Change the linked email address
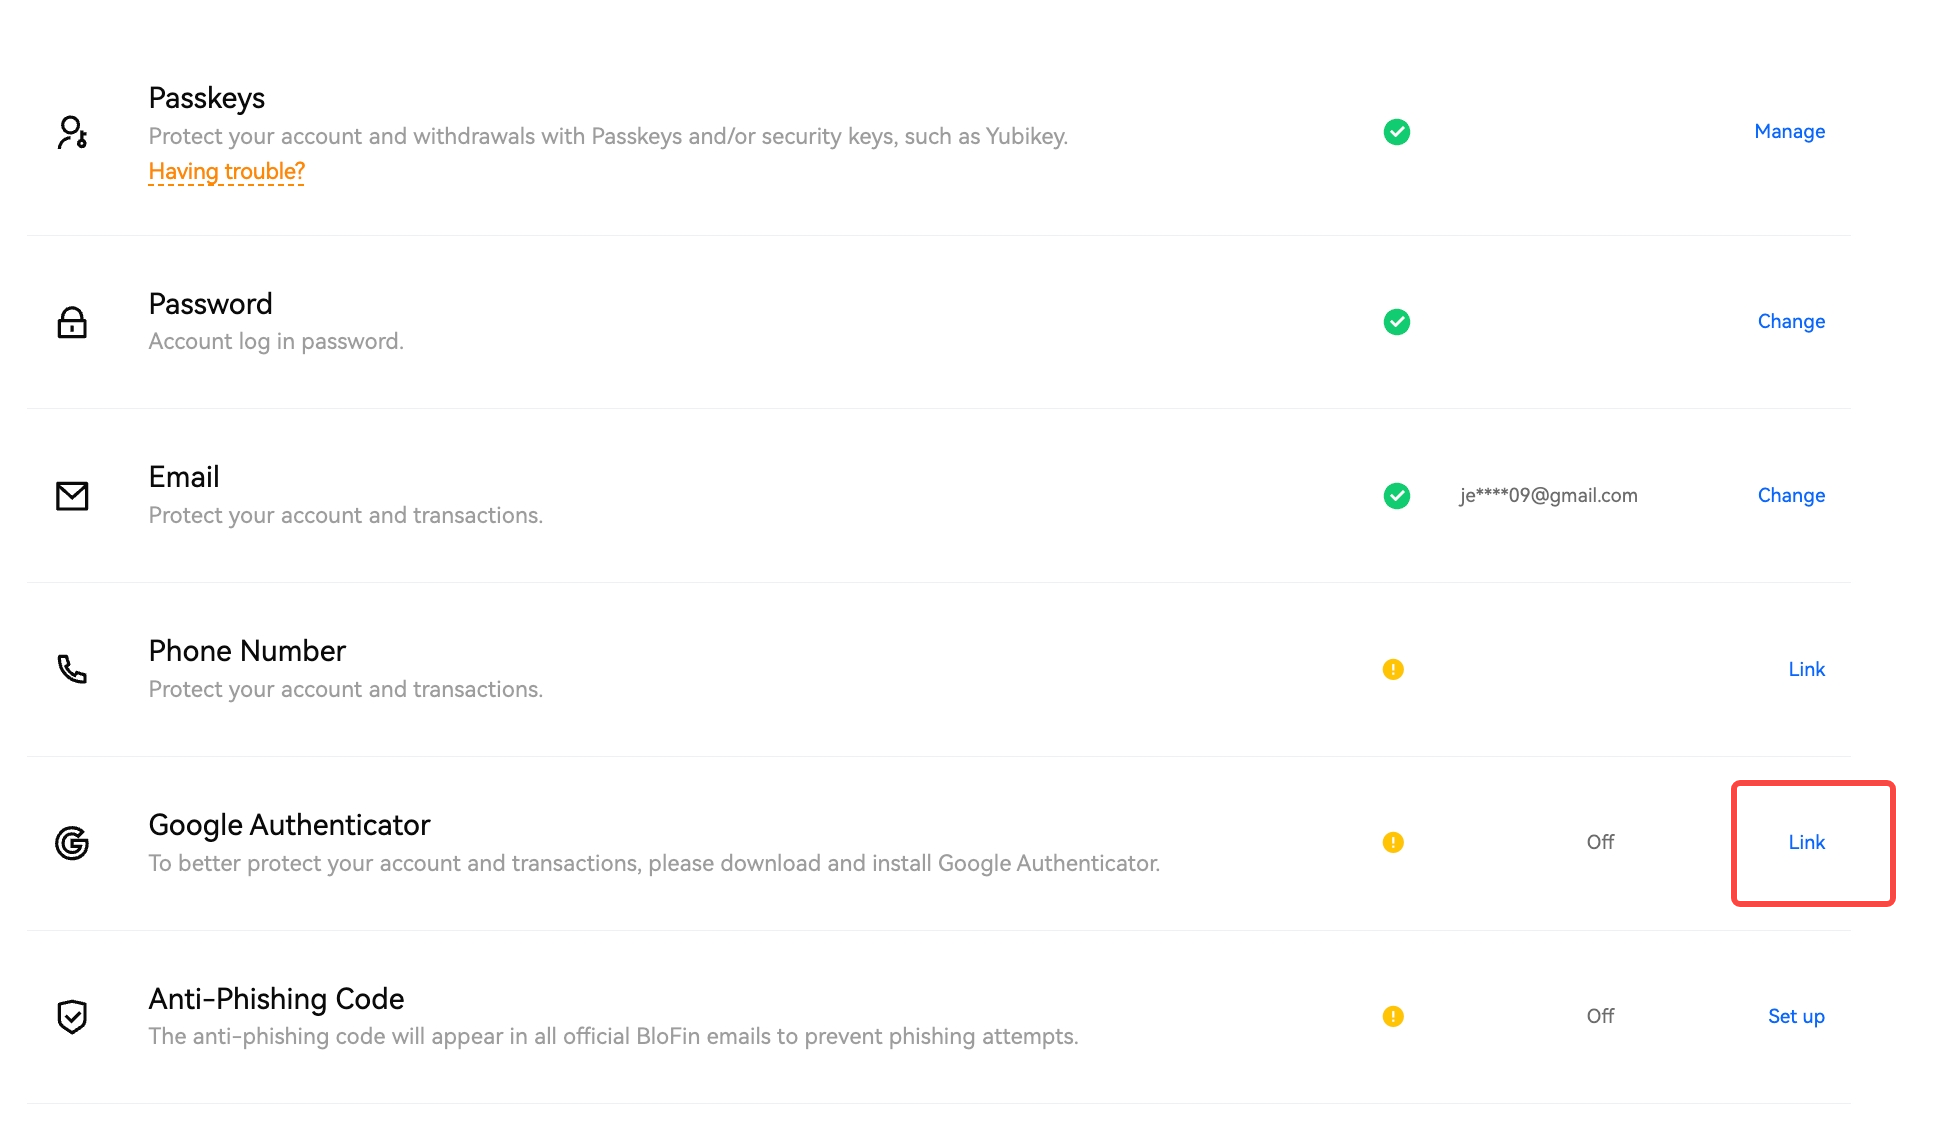Image resolution: width=1960 pixels, height=1140 pixels. pyautogui.click(x=1791, y=495)
